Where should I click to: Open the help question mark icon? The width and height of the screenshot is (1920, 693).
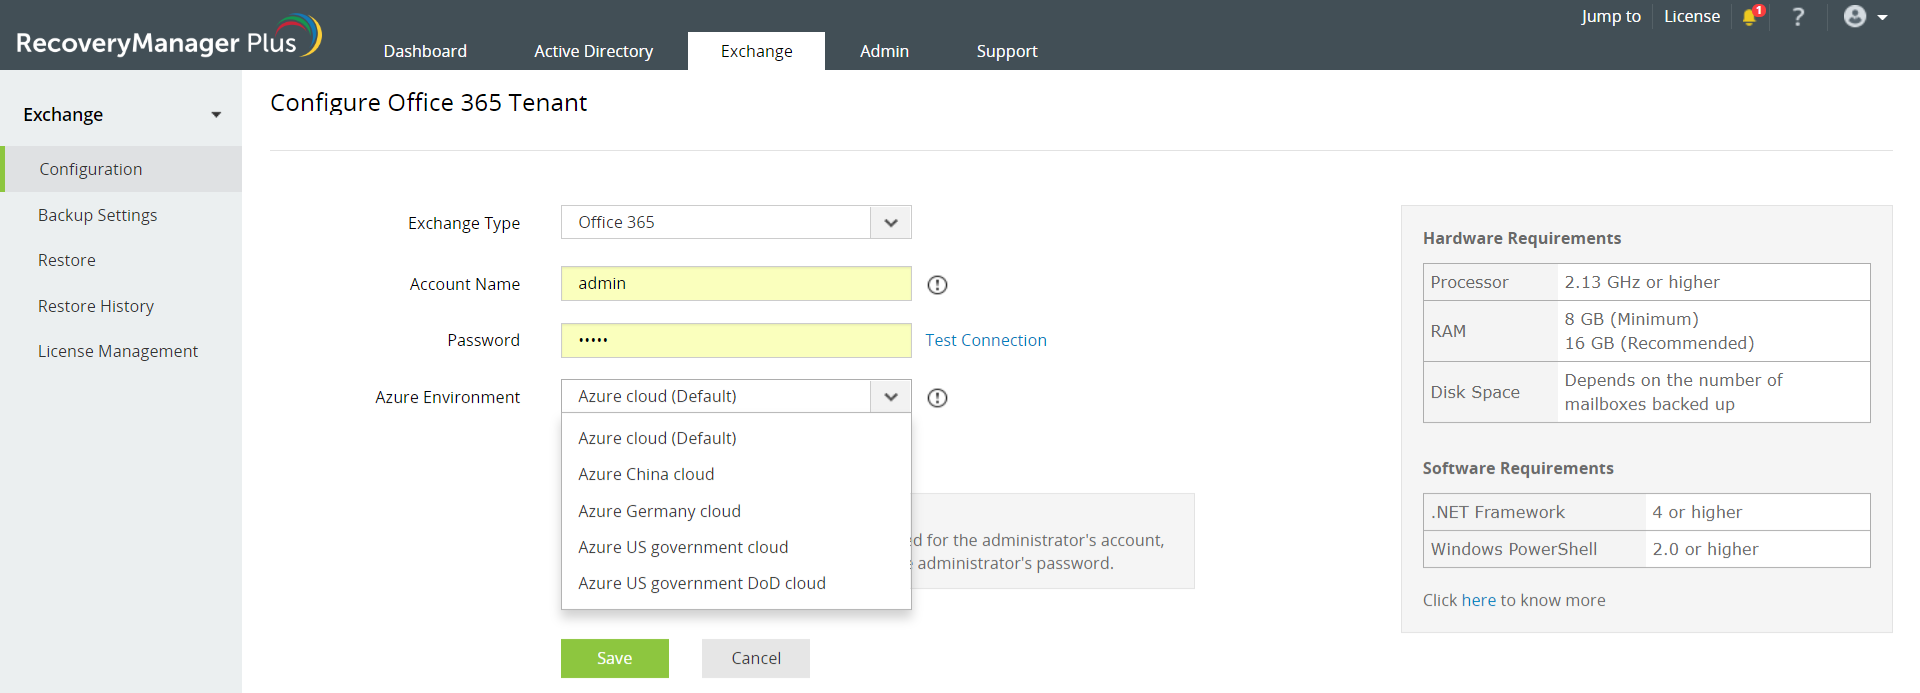point(1798,17)
